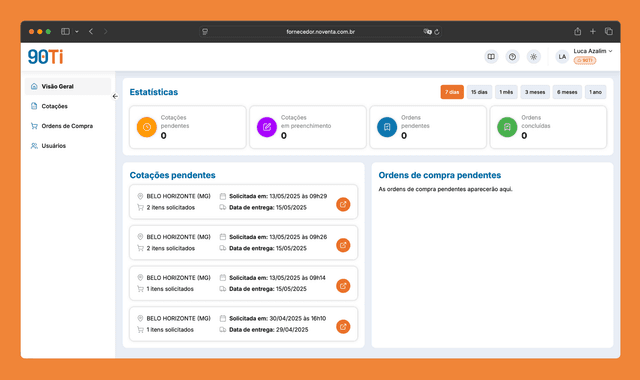Click the 90Ti logo
The width and height of the screenshot is (640, 380).
tap(45, 57)
